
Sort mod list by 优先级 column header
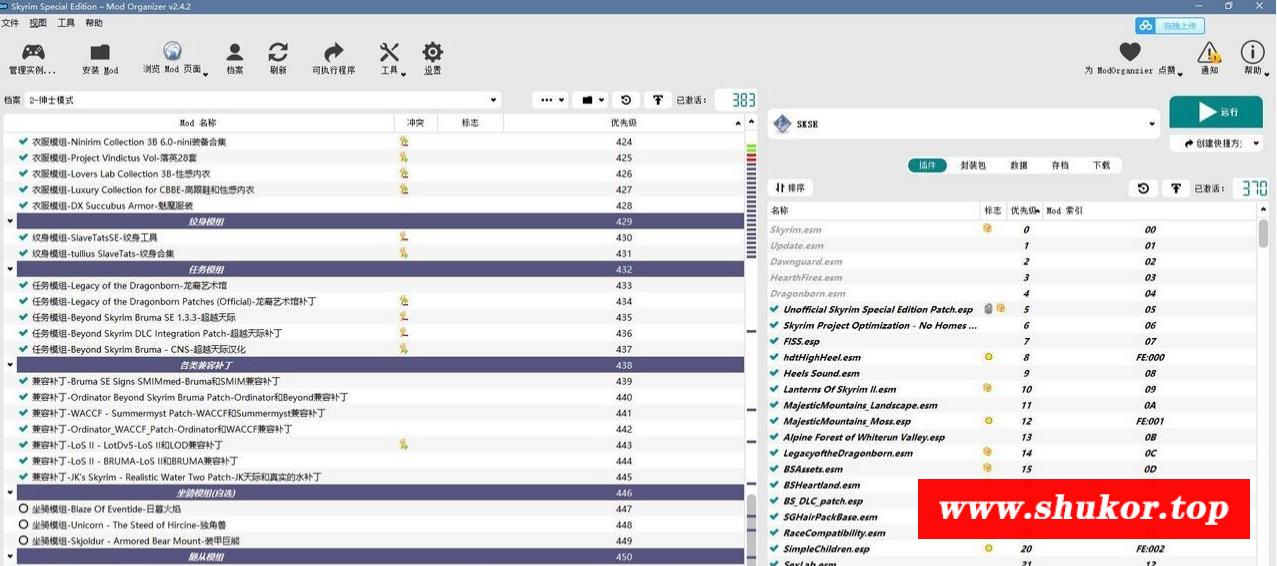[623, 123]
